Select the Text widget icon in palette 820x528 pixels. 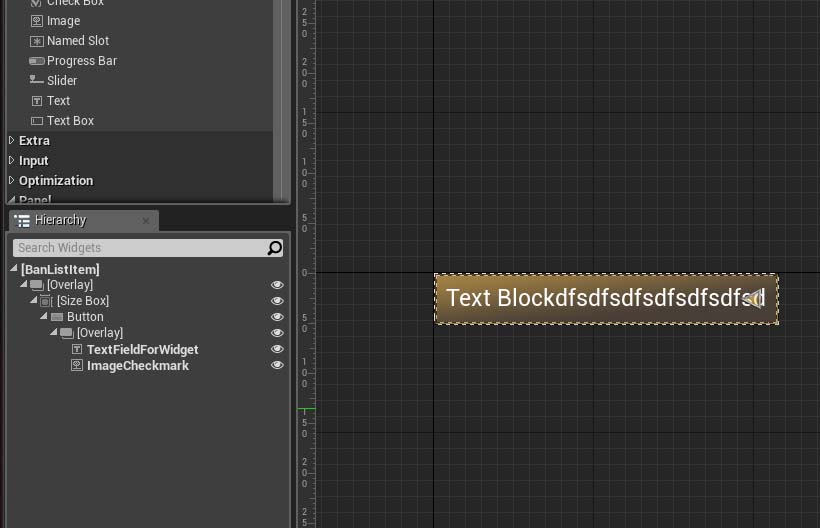[x=37, y=101]
